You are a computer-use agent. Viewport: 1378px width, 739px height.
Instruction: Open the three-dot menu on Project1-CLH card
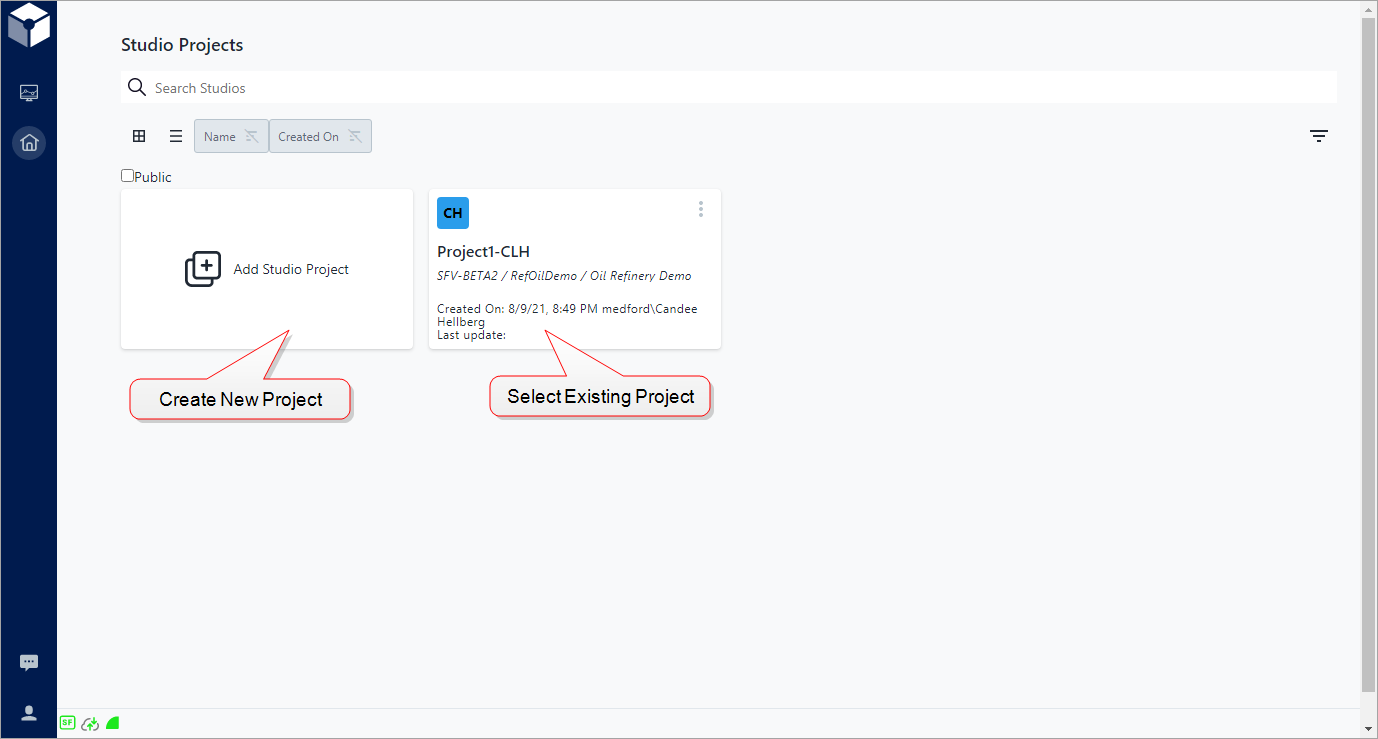point(700,209)
